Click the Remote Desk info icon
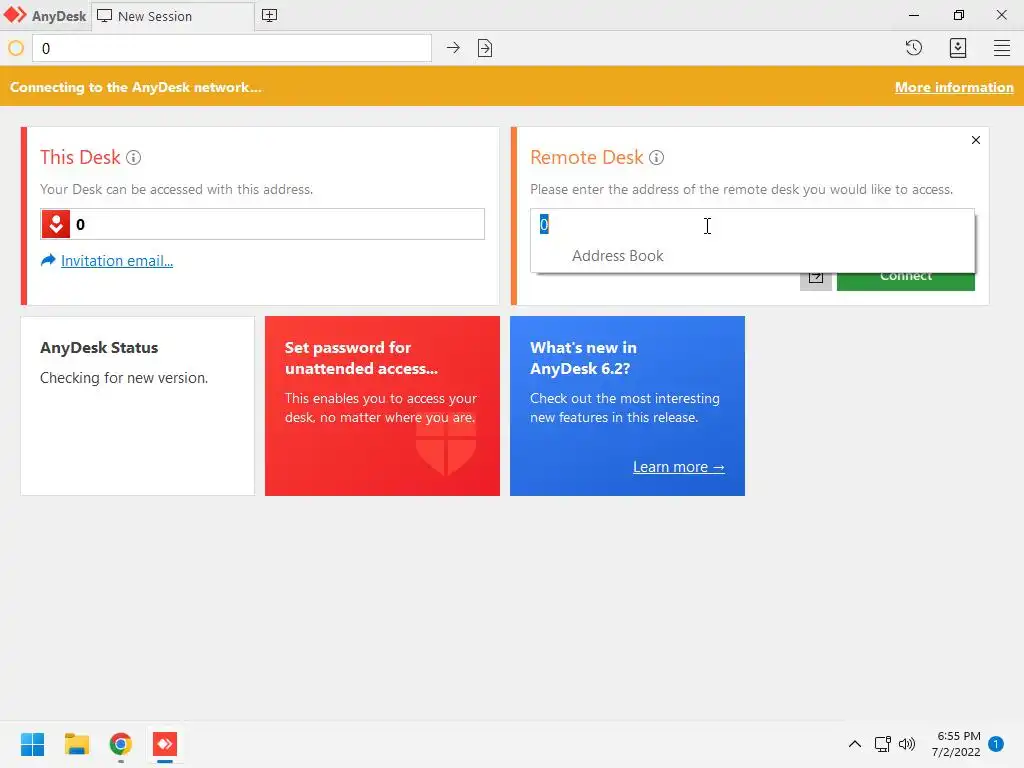This screenshot has width=1024, height=768. click(656, 157)
